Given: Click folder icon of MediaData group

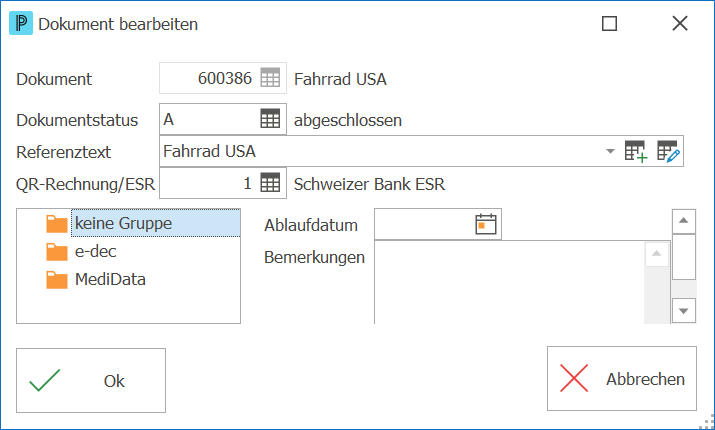Looking at the screenshot, I should click(x=57, y=280).
